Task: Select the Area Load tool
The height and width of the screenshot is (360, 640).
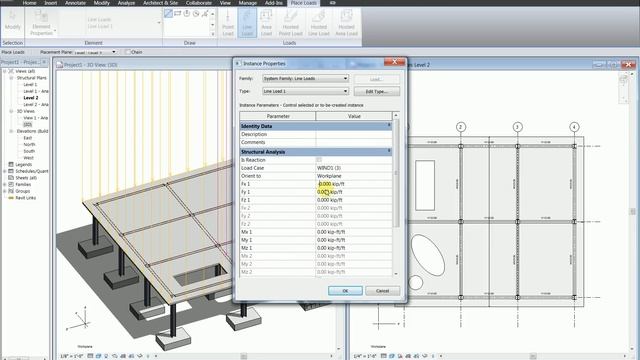Action: (x=266, y=23)
